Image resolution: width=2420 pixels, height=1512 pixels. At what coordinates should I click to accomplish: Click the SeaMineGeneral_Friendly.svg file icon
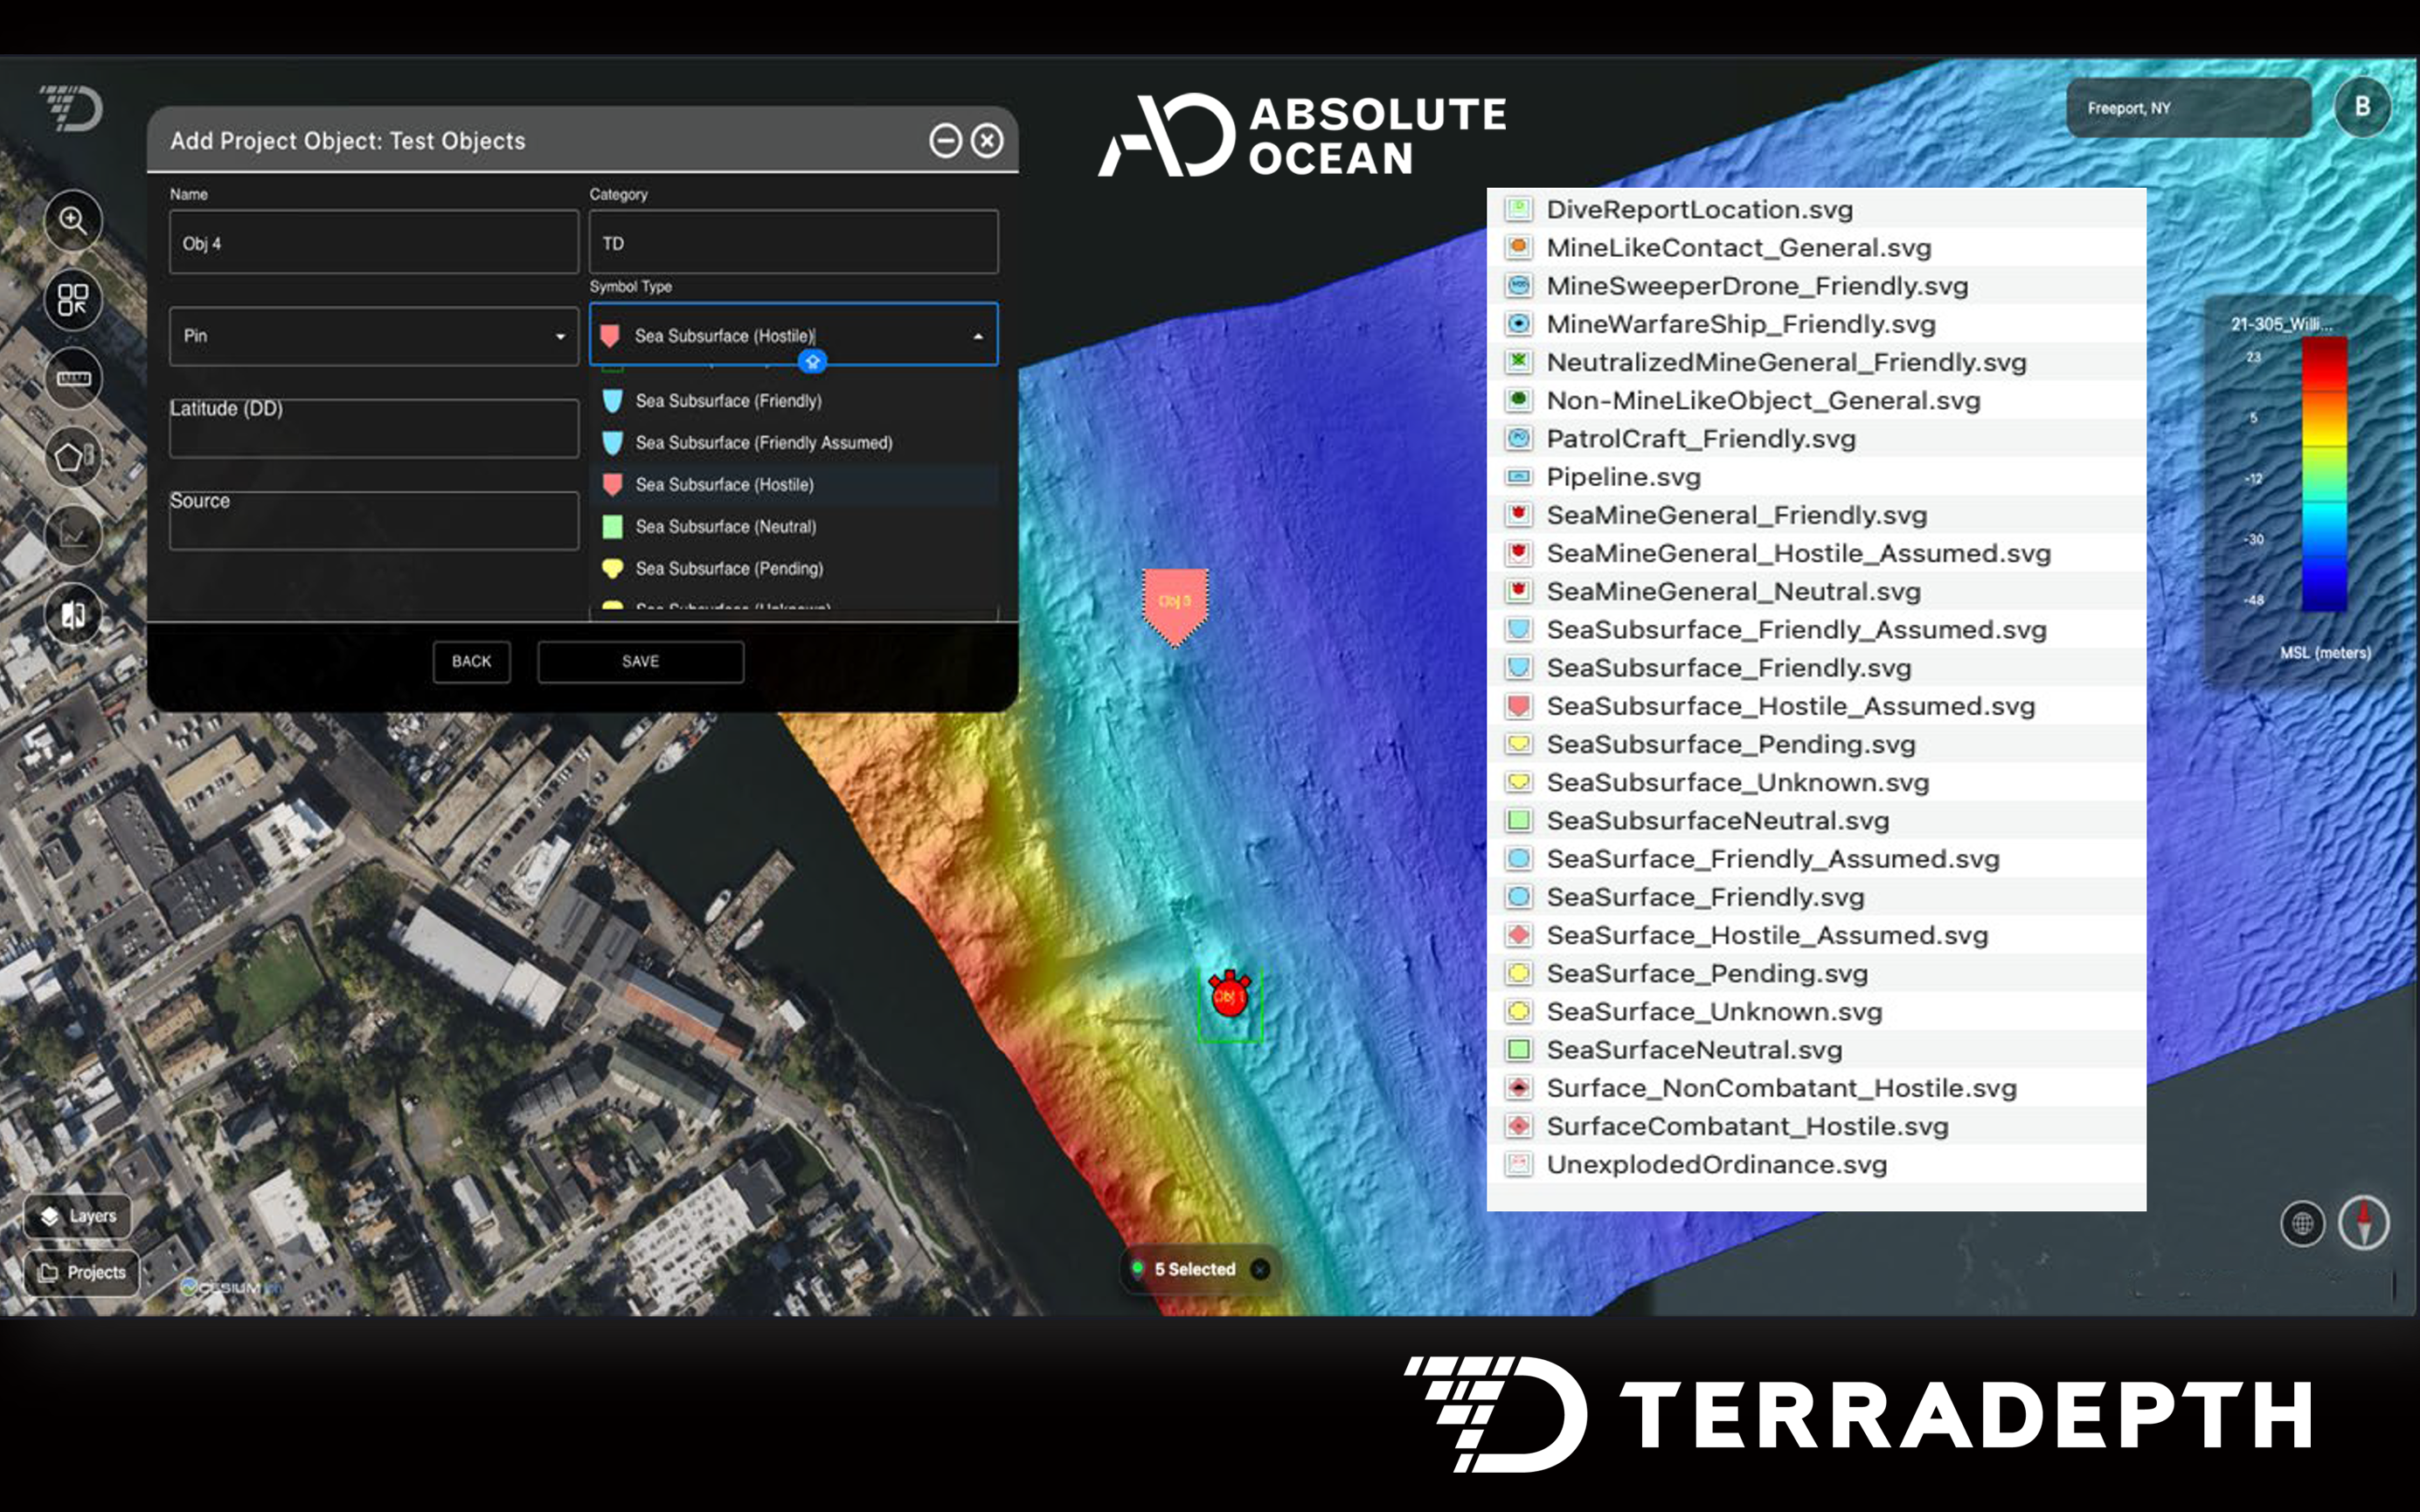1519,515
